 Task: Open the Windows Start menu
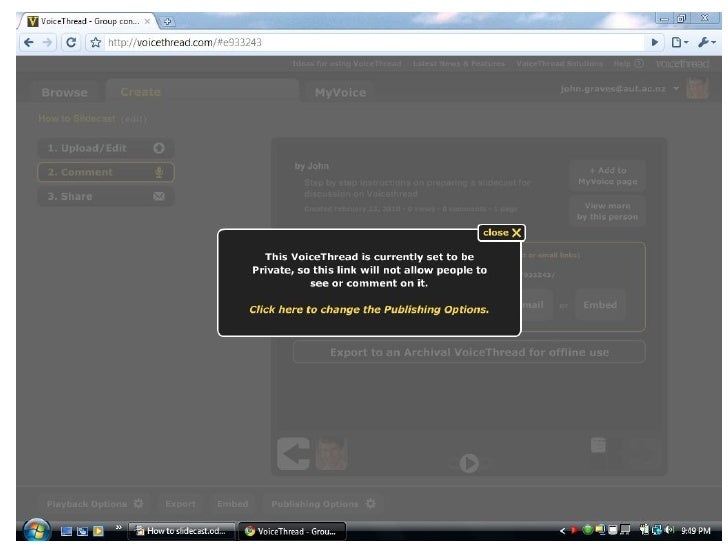(x=37, y=530)
